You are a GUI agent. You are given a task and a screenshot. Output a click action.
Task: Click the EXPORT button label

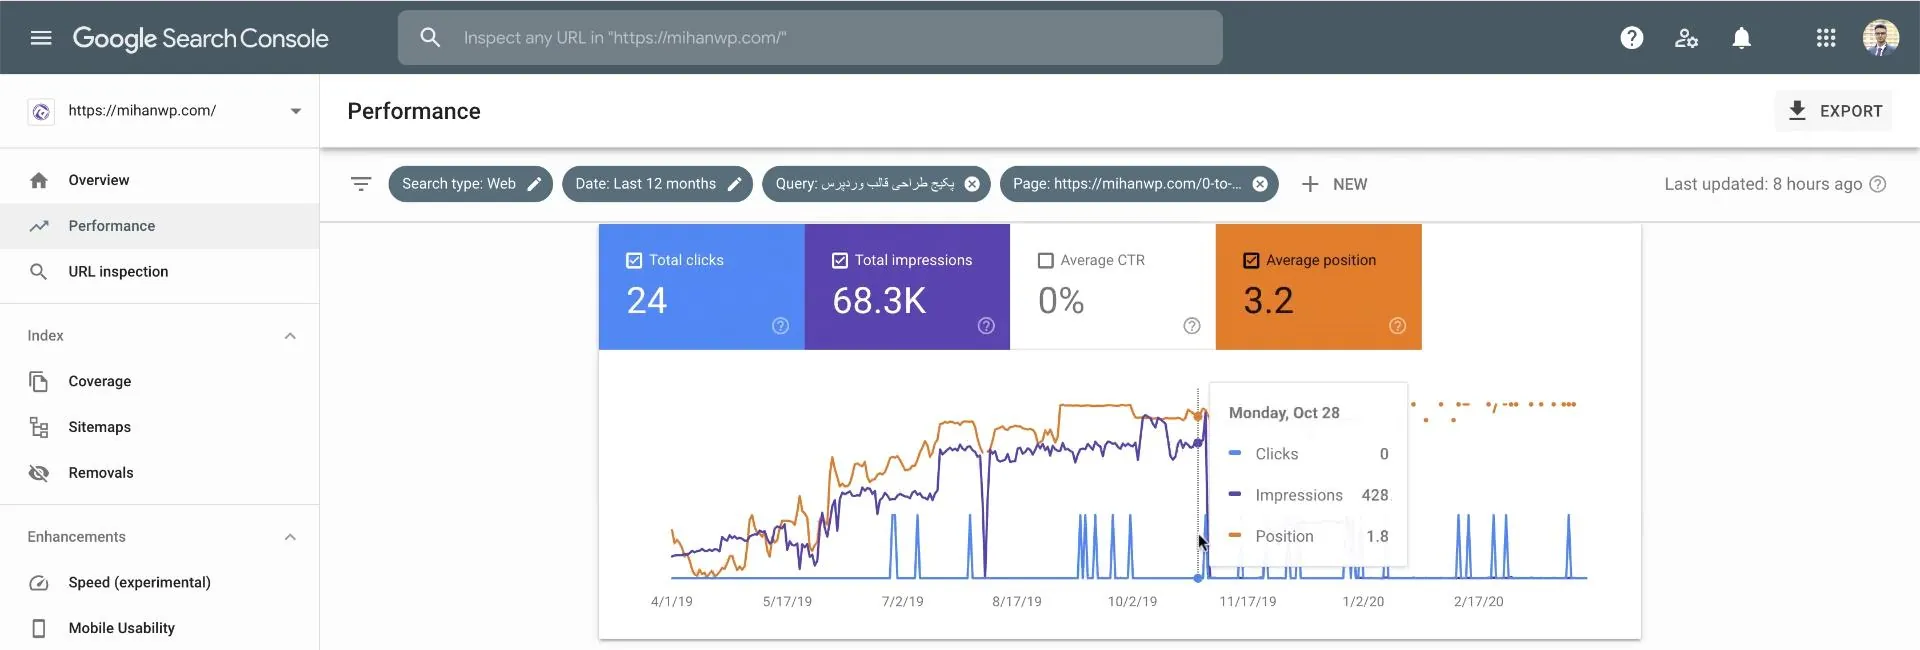click(x=1851, y=111)
